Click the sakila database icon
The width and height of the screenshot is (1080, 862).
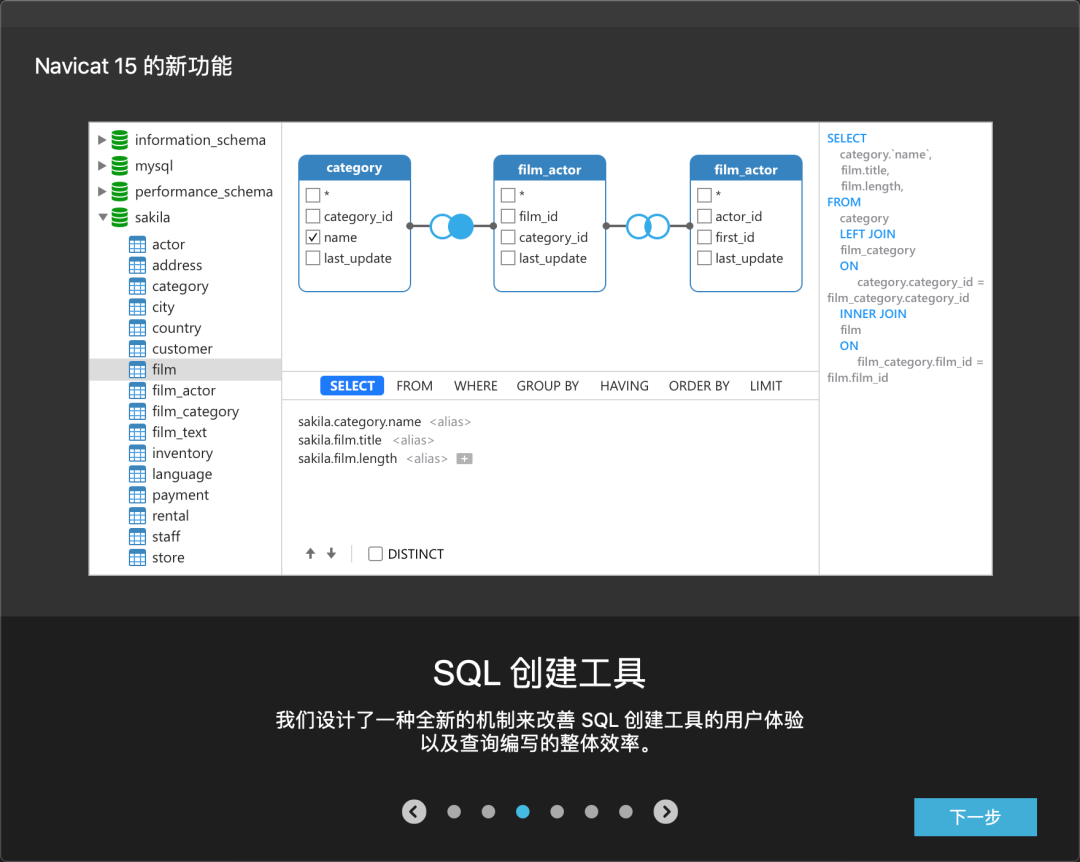point(120,217)
